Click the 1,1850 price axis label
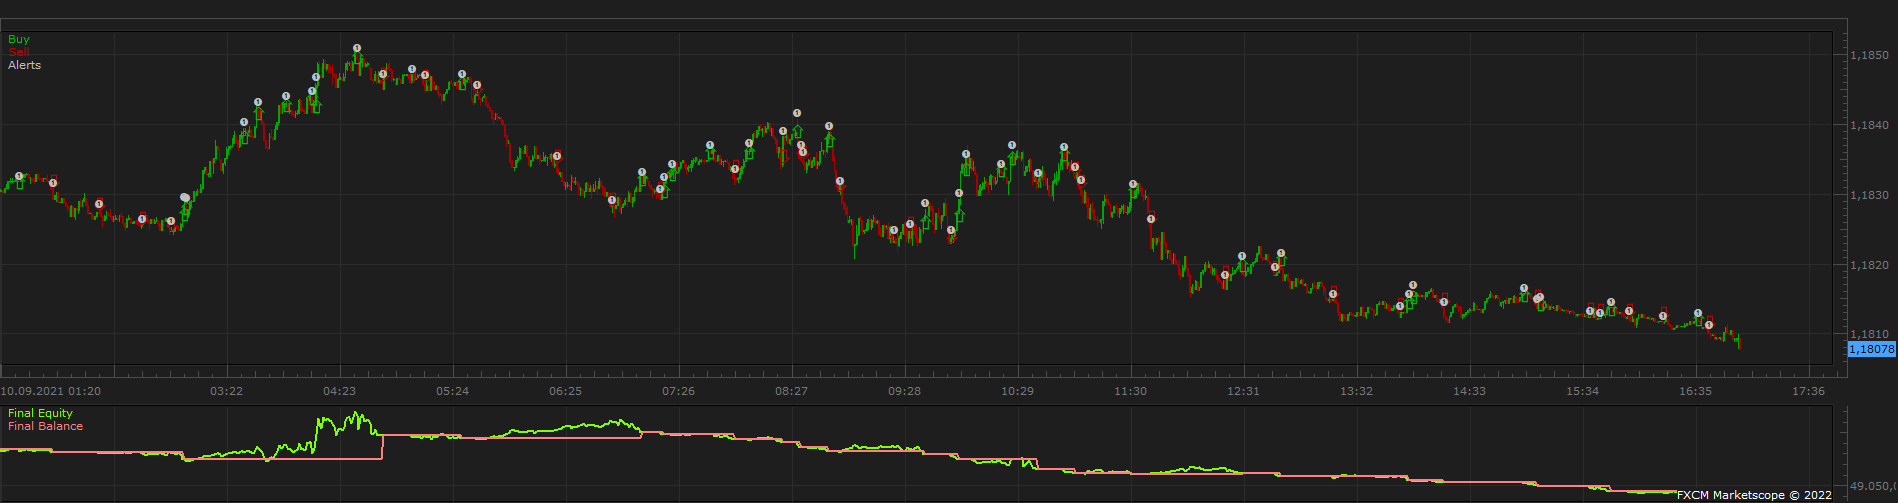 click(x=1870, y=56)
